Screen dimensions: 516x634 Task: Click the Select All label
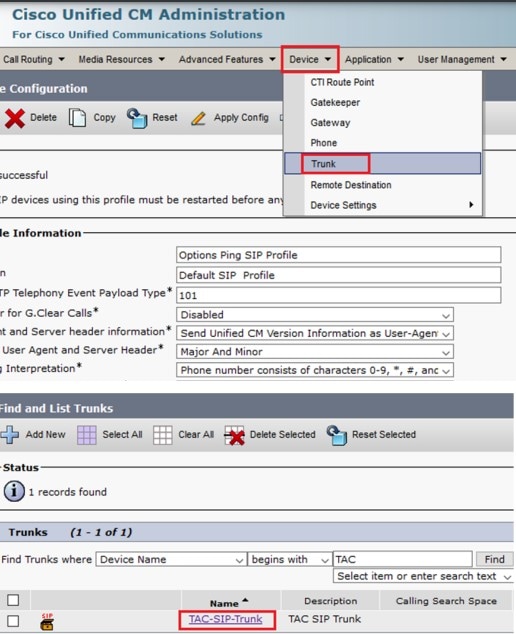122,435
